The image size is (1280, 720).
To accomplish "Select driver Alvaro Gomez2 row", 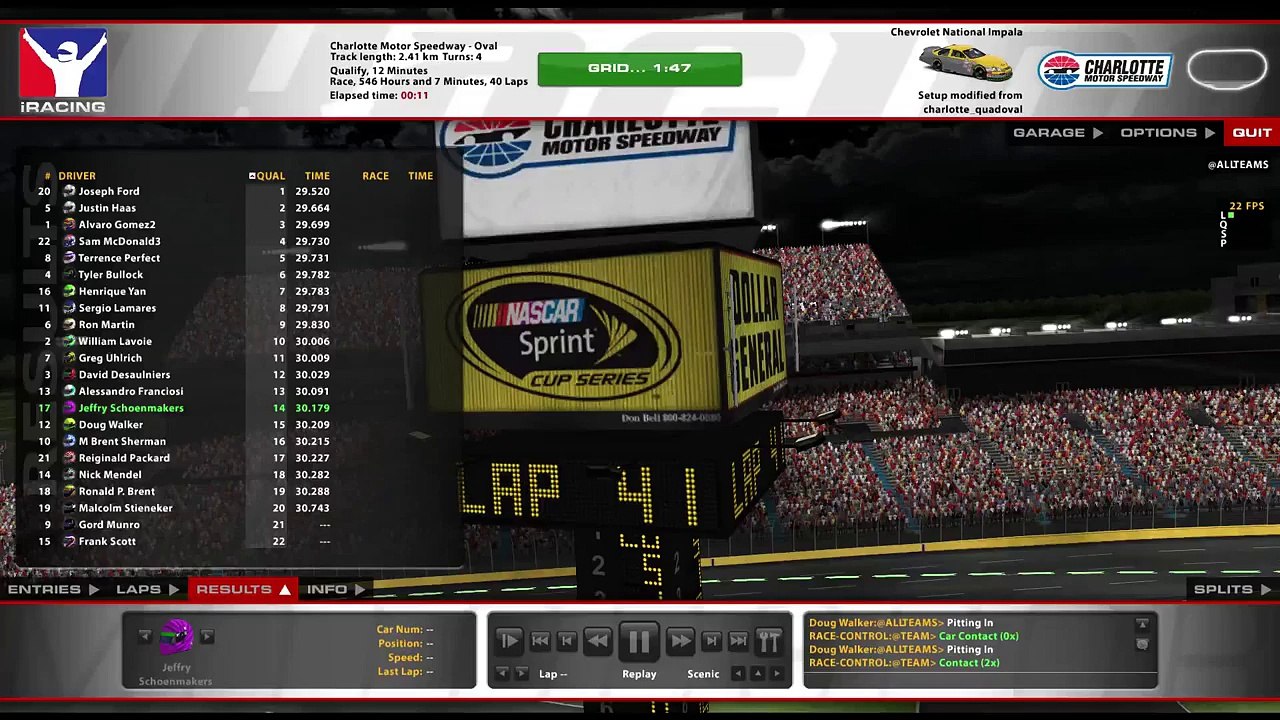I will coord(185,225).
